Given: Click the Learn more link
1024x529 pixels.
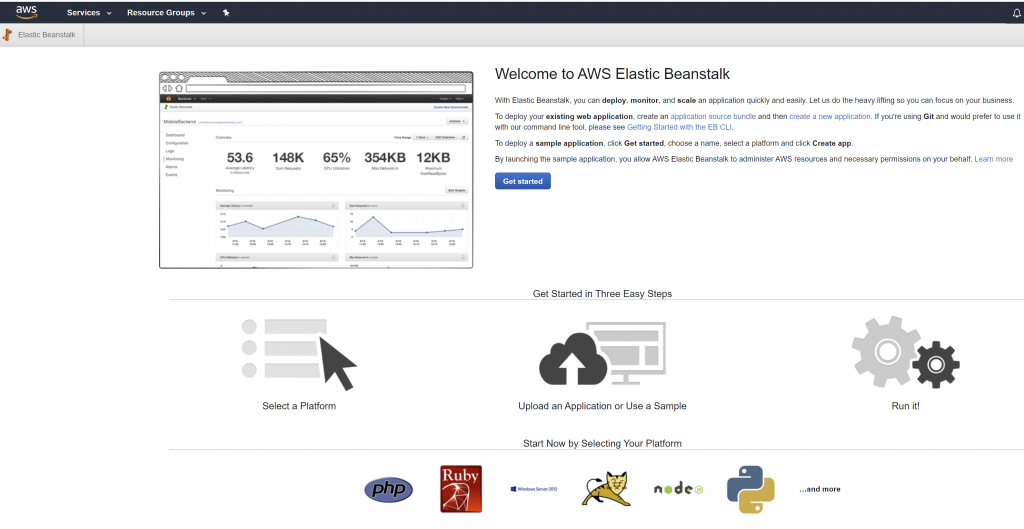Looking at the screenshot, I should pos(993,159).
